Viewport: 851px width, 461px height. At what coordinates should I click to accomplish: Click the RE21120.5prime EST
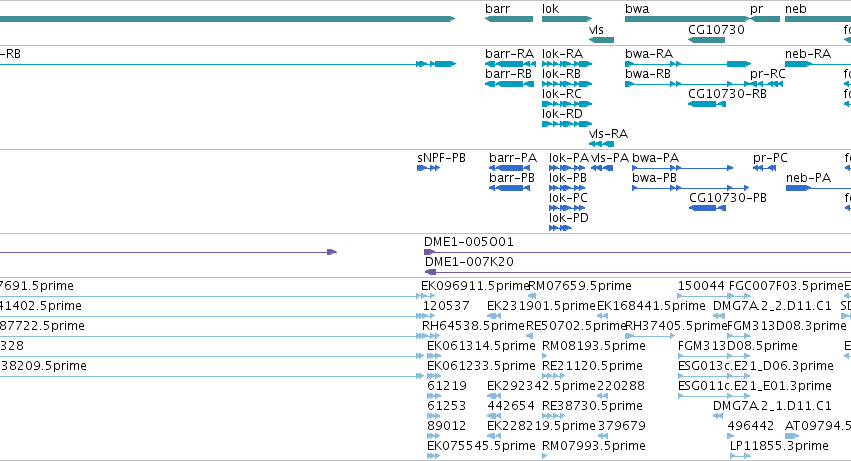coord(554,376)
